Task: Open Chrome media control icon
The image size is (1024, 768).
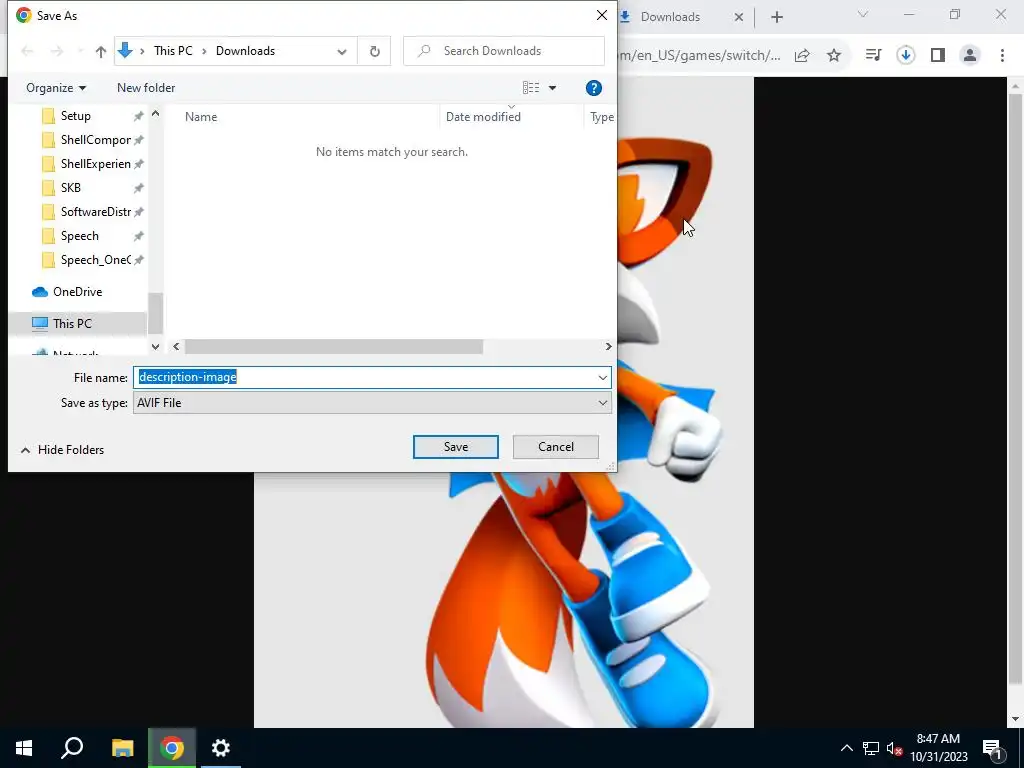Action: [873, 56]
